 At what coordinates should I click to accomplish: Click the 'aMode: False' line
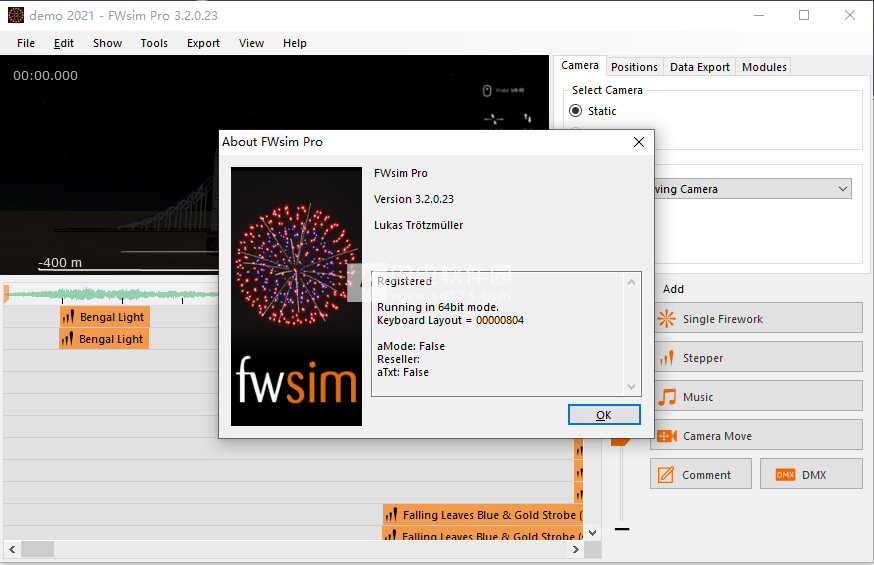pos(411,346)
